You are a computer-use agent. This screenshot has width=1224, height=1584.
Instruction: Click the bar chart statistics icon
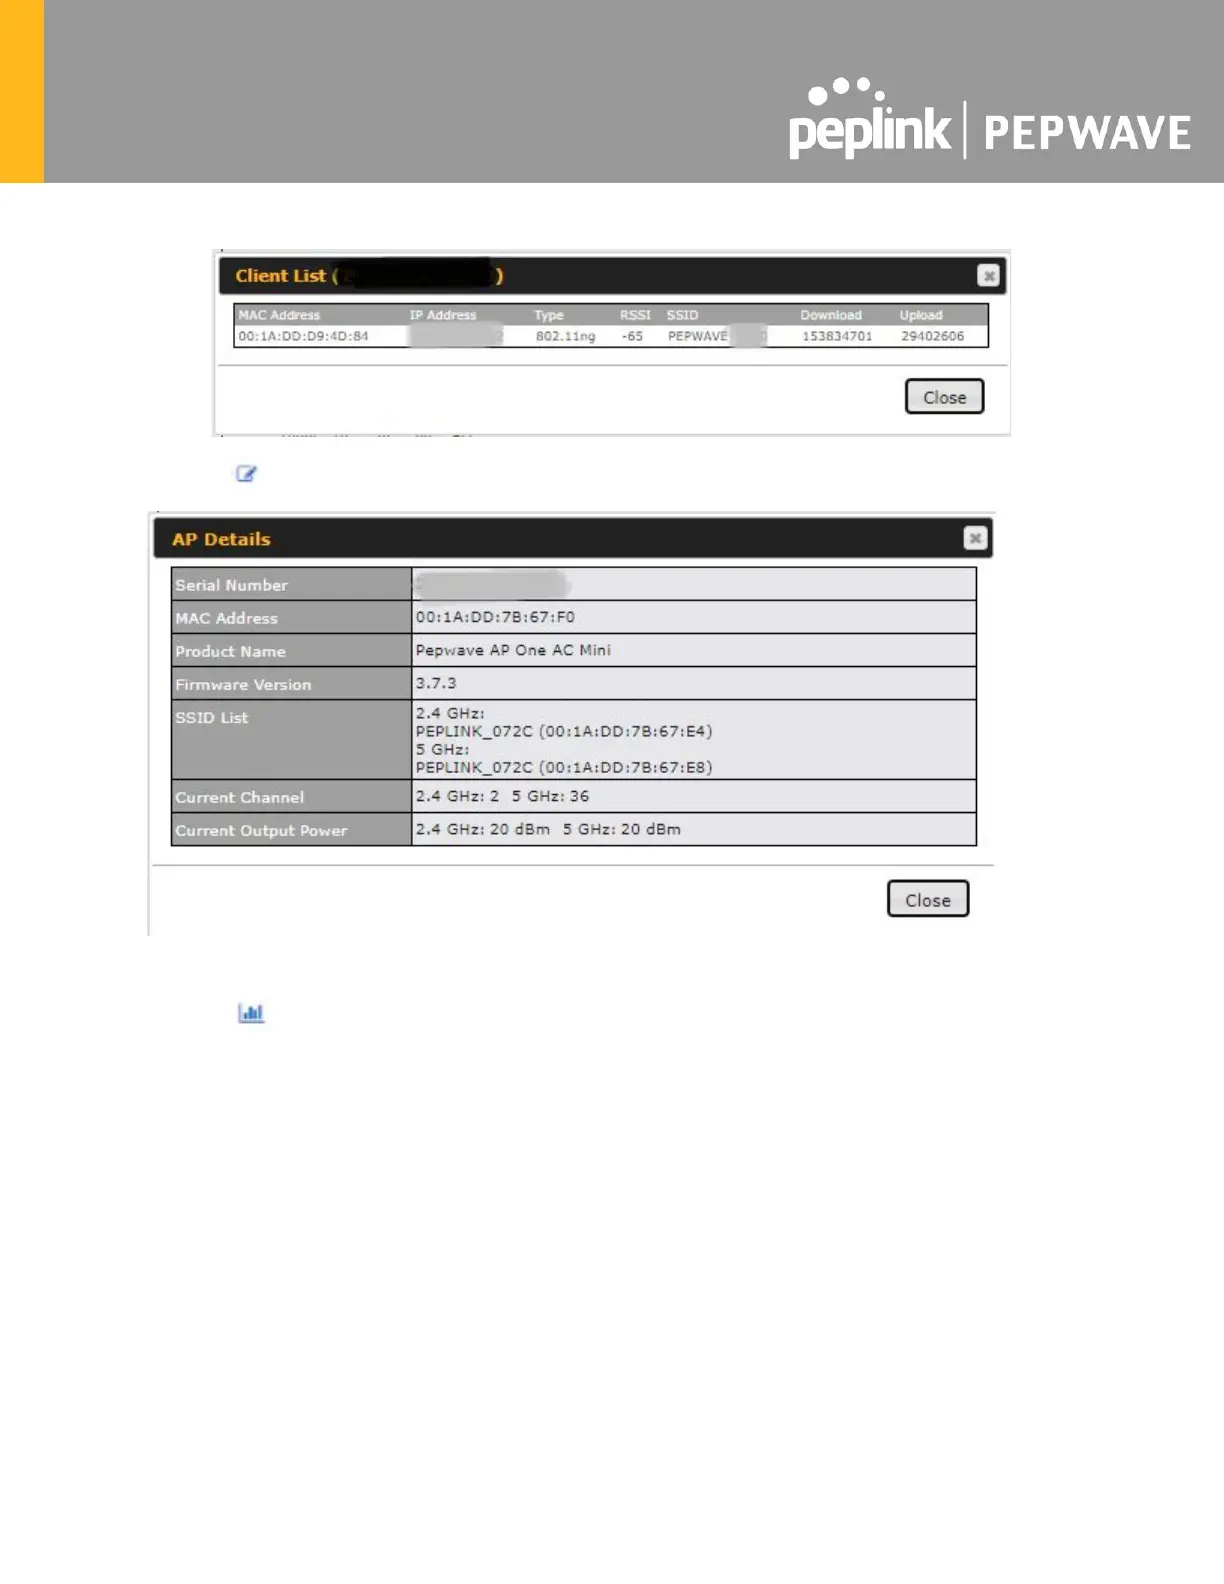(251, 1013)
